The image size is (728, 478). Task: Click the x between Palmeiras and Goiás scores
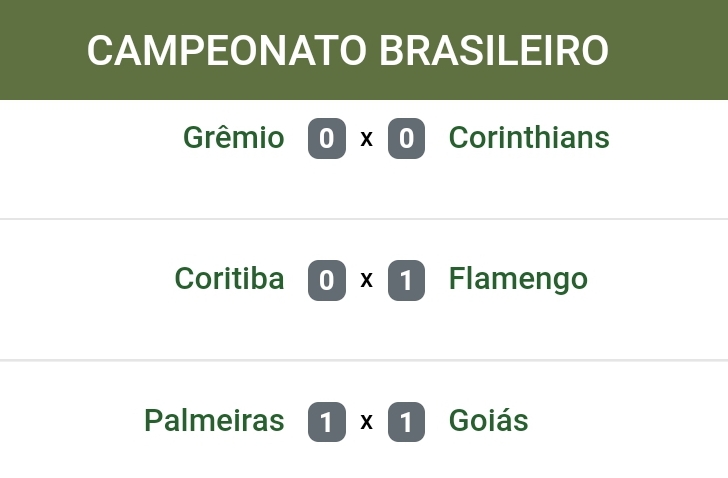pyautogui.click(x=367, y=423)
